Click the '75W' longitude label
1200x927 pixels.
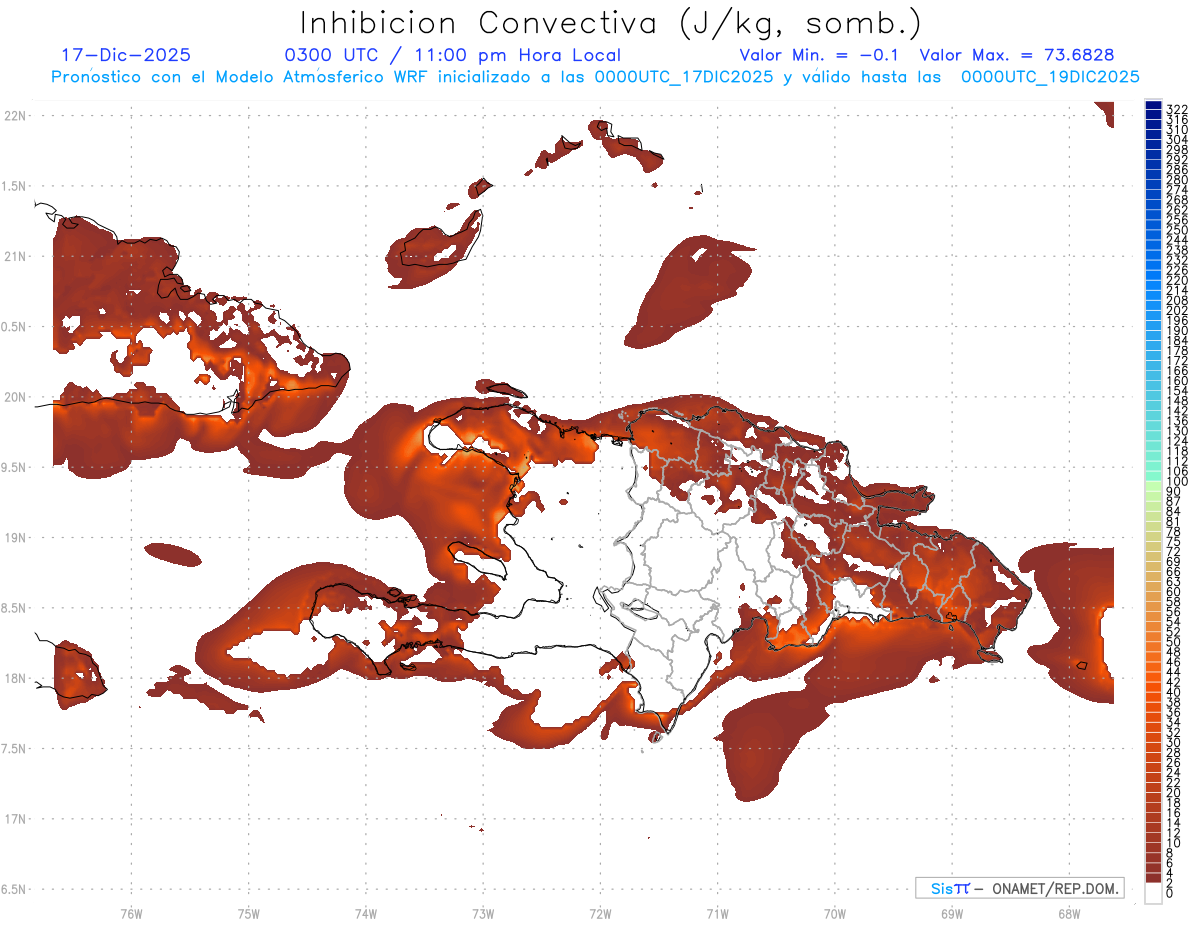pyautogui.click(x=248, y=913)
